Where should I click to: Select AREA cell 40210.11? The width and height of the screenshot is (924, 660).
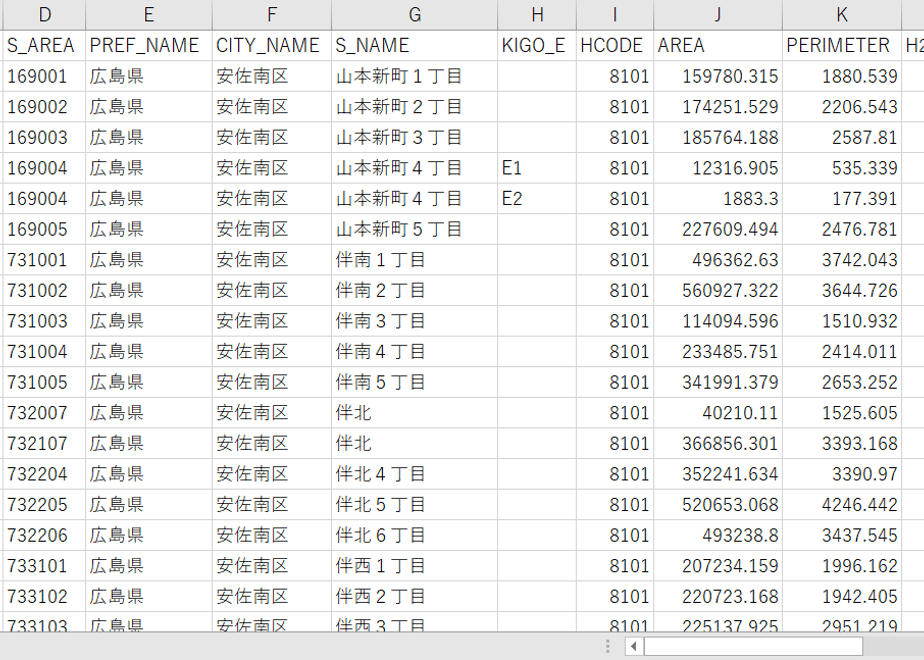(718, 413)
